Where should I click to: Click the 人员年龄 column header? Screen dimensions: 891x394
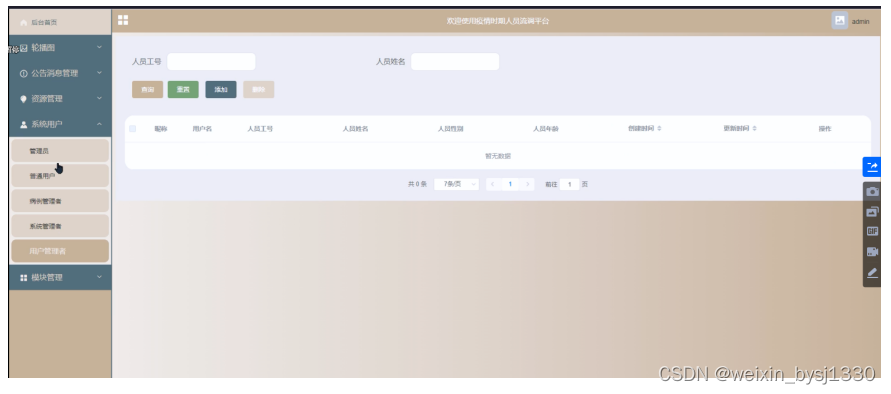546,129
